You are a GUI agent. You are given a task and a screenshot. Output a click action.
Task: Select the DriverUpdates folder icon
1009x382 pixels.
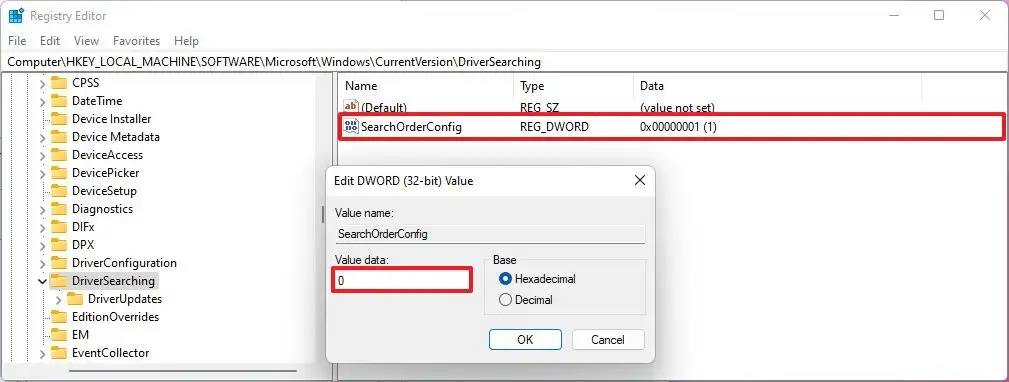point(75,298)
